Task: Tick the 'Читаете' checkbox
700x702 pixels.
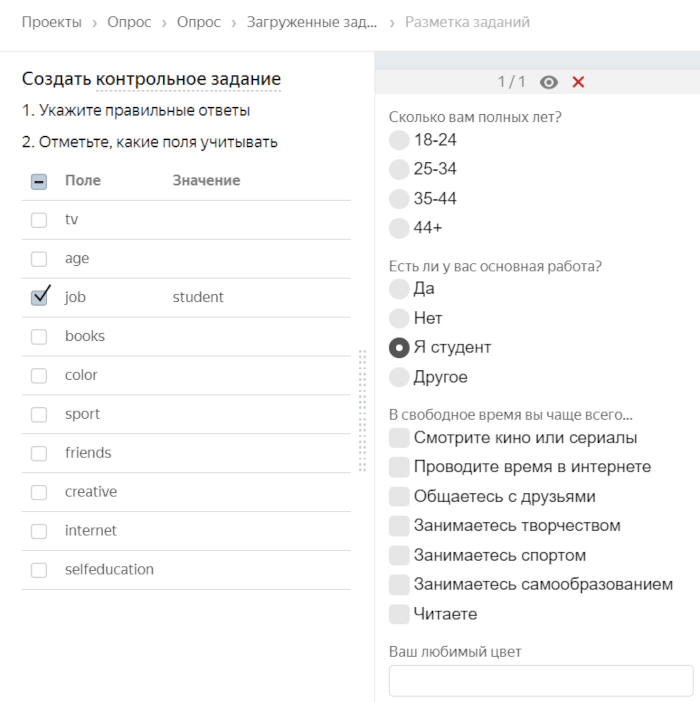Action: 399,614
